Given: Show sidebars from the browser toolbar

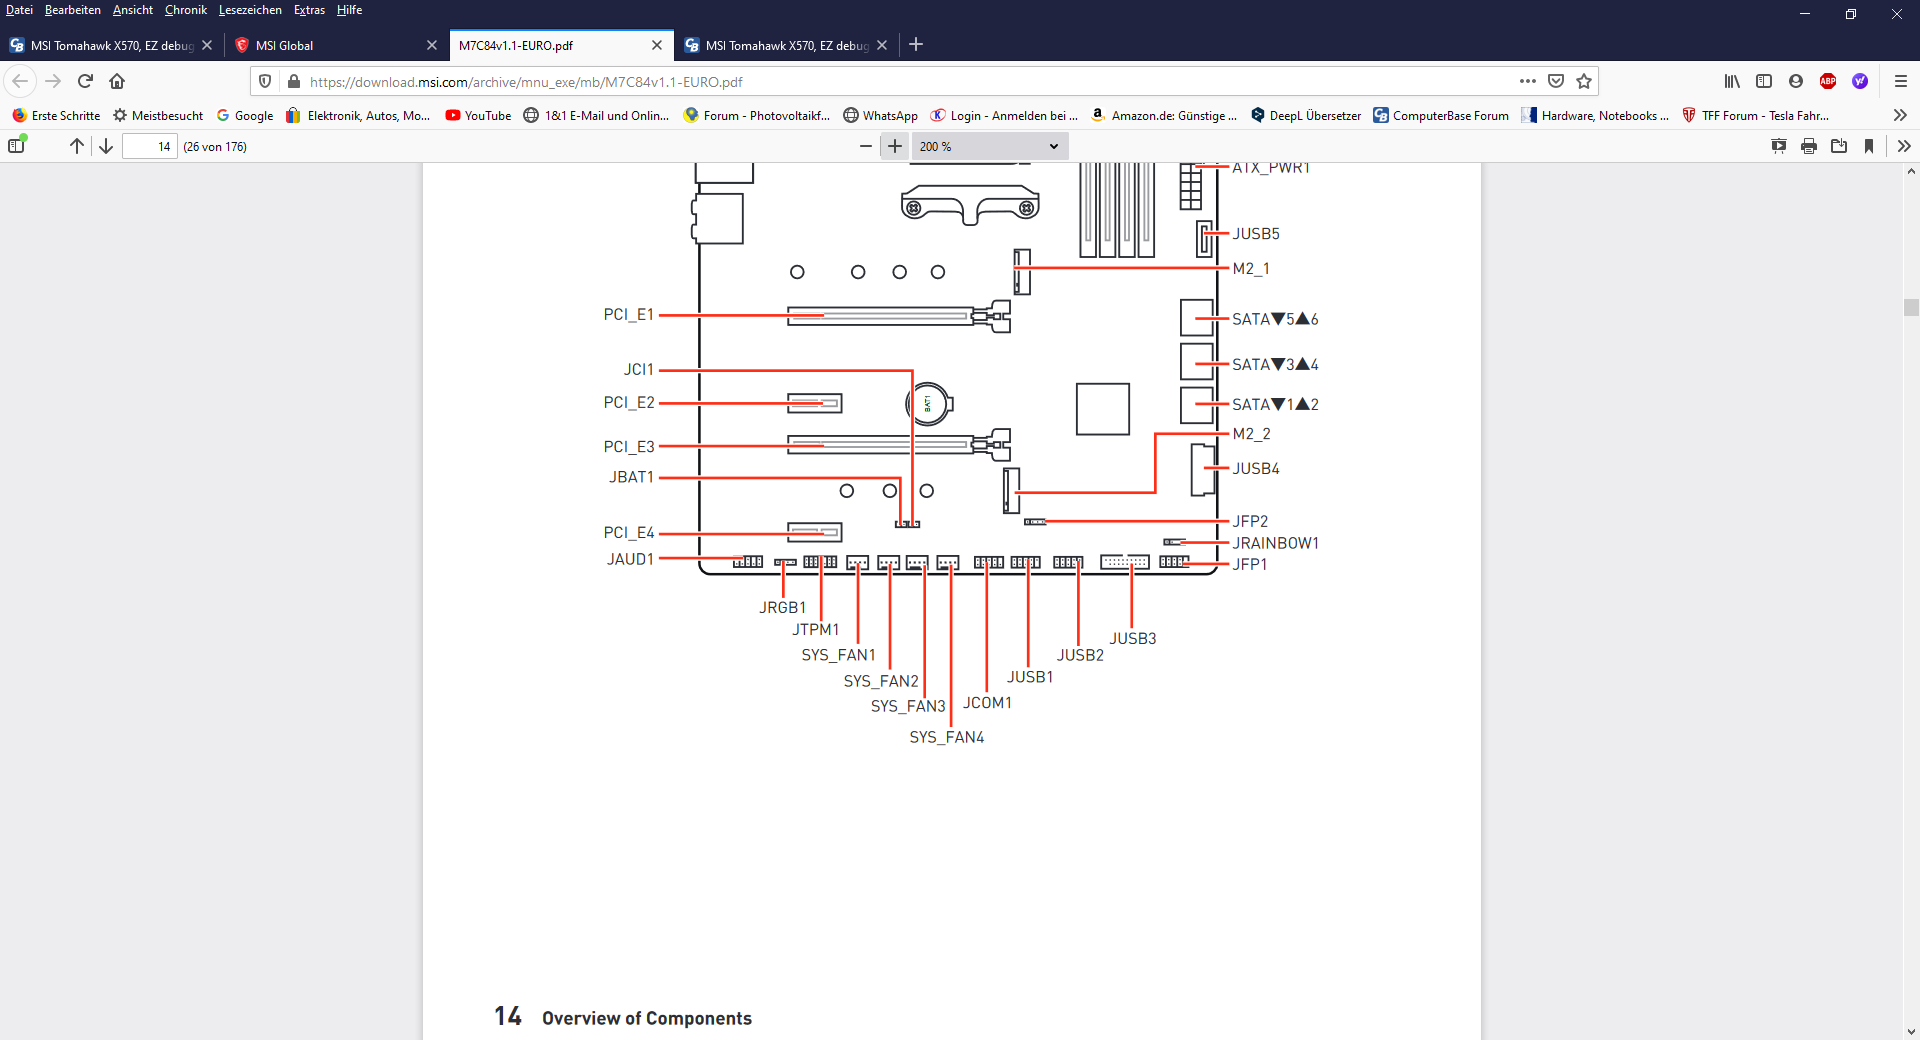Looking at the screenshot, I should 1764,81.
